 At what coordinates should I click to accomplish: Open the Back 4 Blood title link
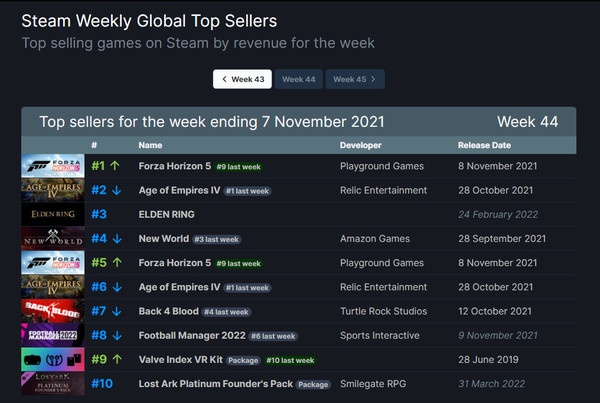pyautogui.click(x=168, y=311)
